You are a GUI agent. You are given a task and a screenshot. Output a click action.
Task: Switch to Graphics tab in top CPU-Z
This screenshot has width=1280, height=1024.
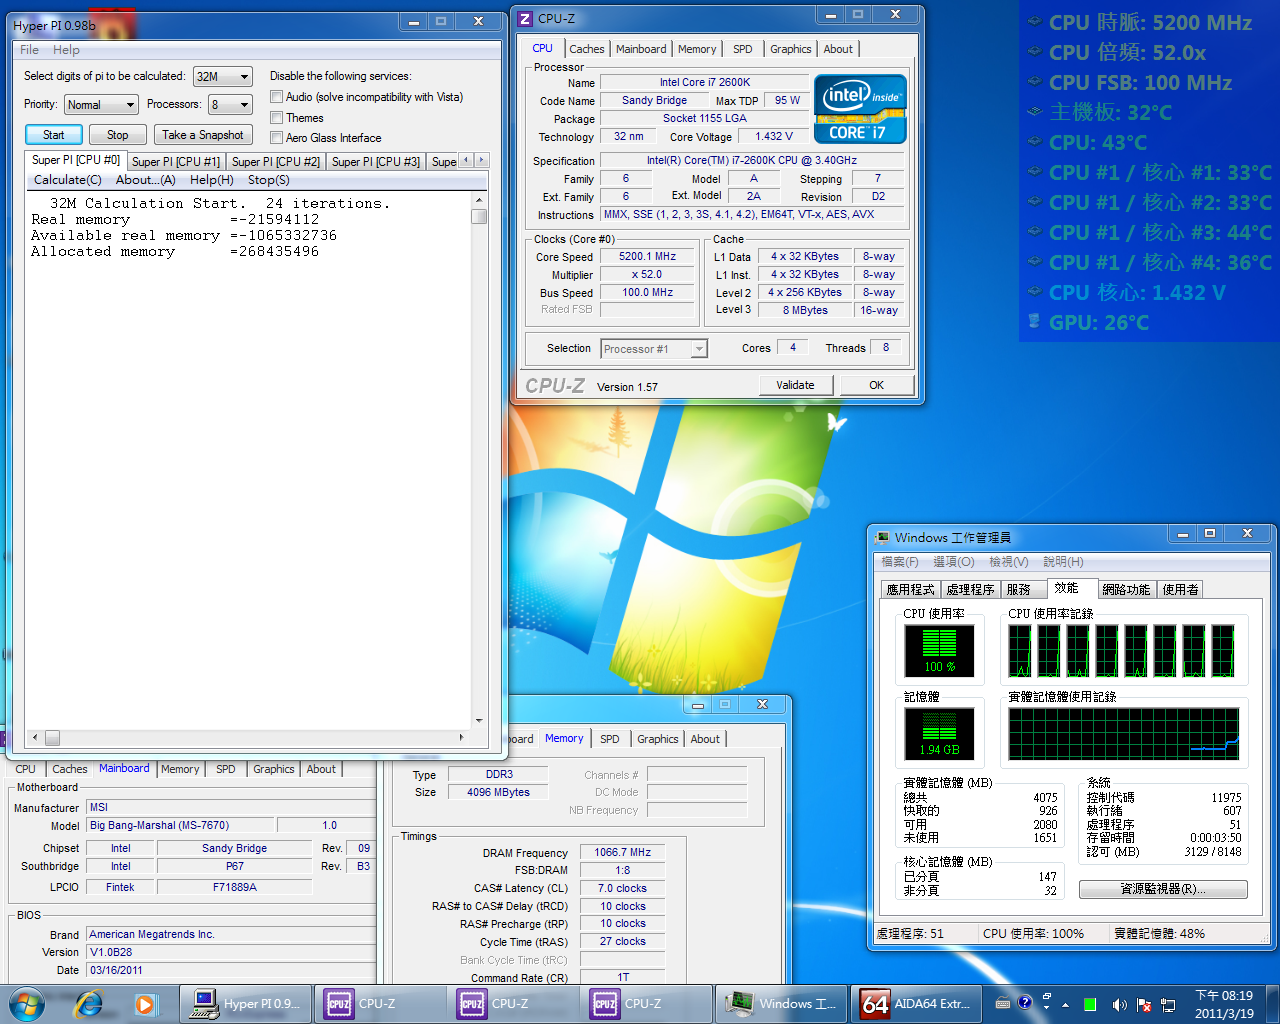click(790, 49)
